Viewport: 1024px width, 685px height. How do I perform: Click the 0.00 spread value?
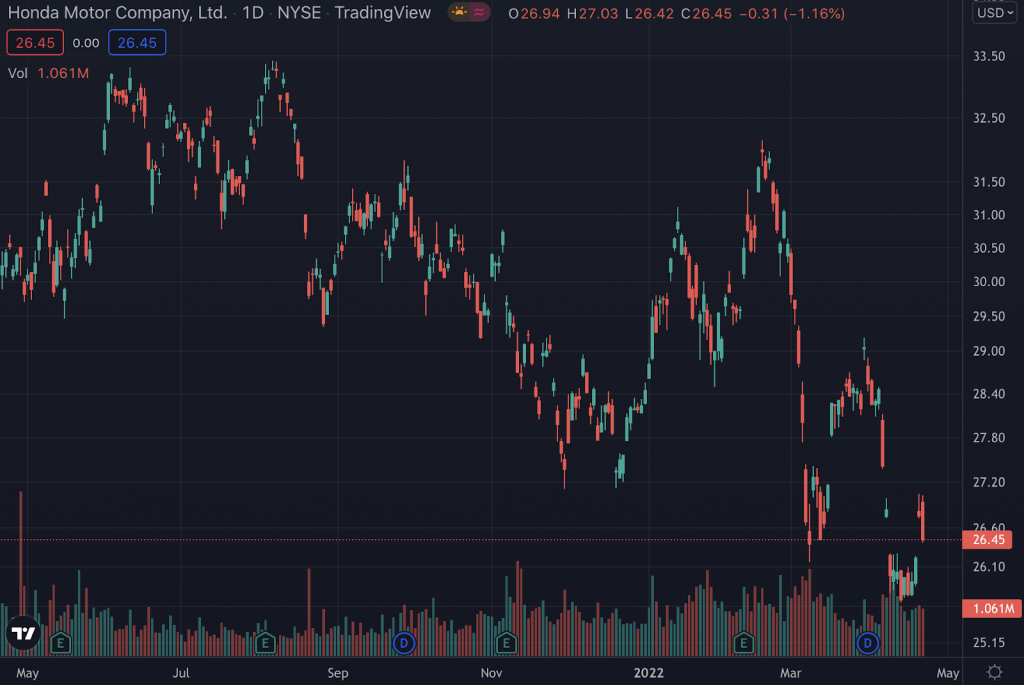pos(86,43)
